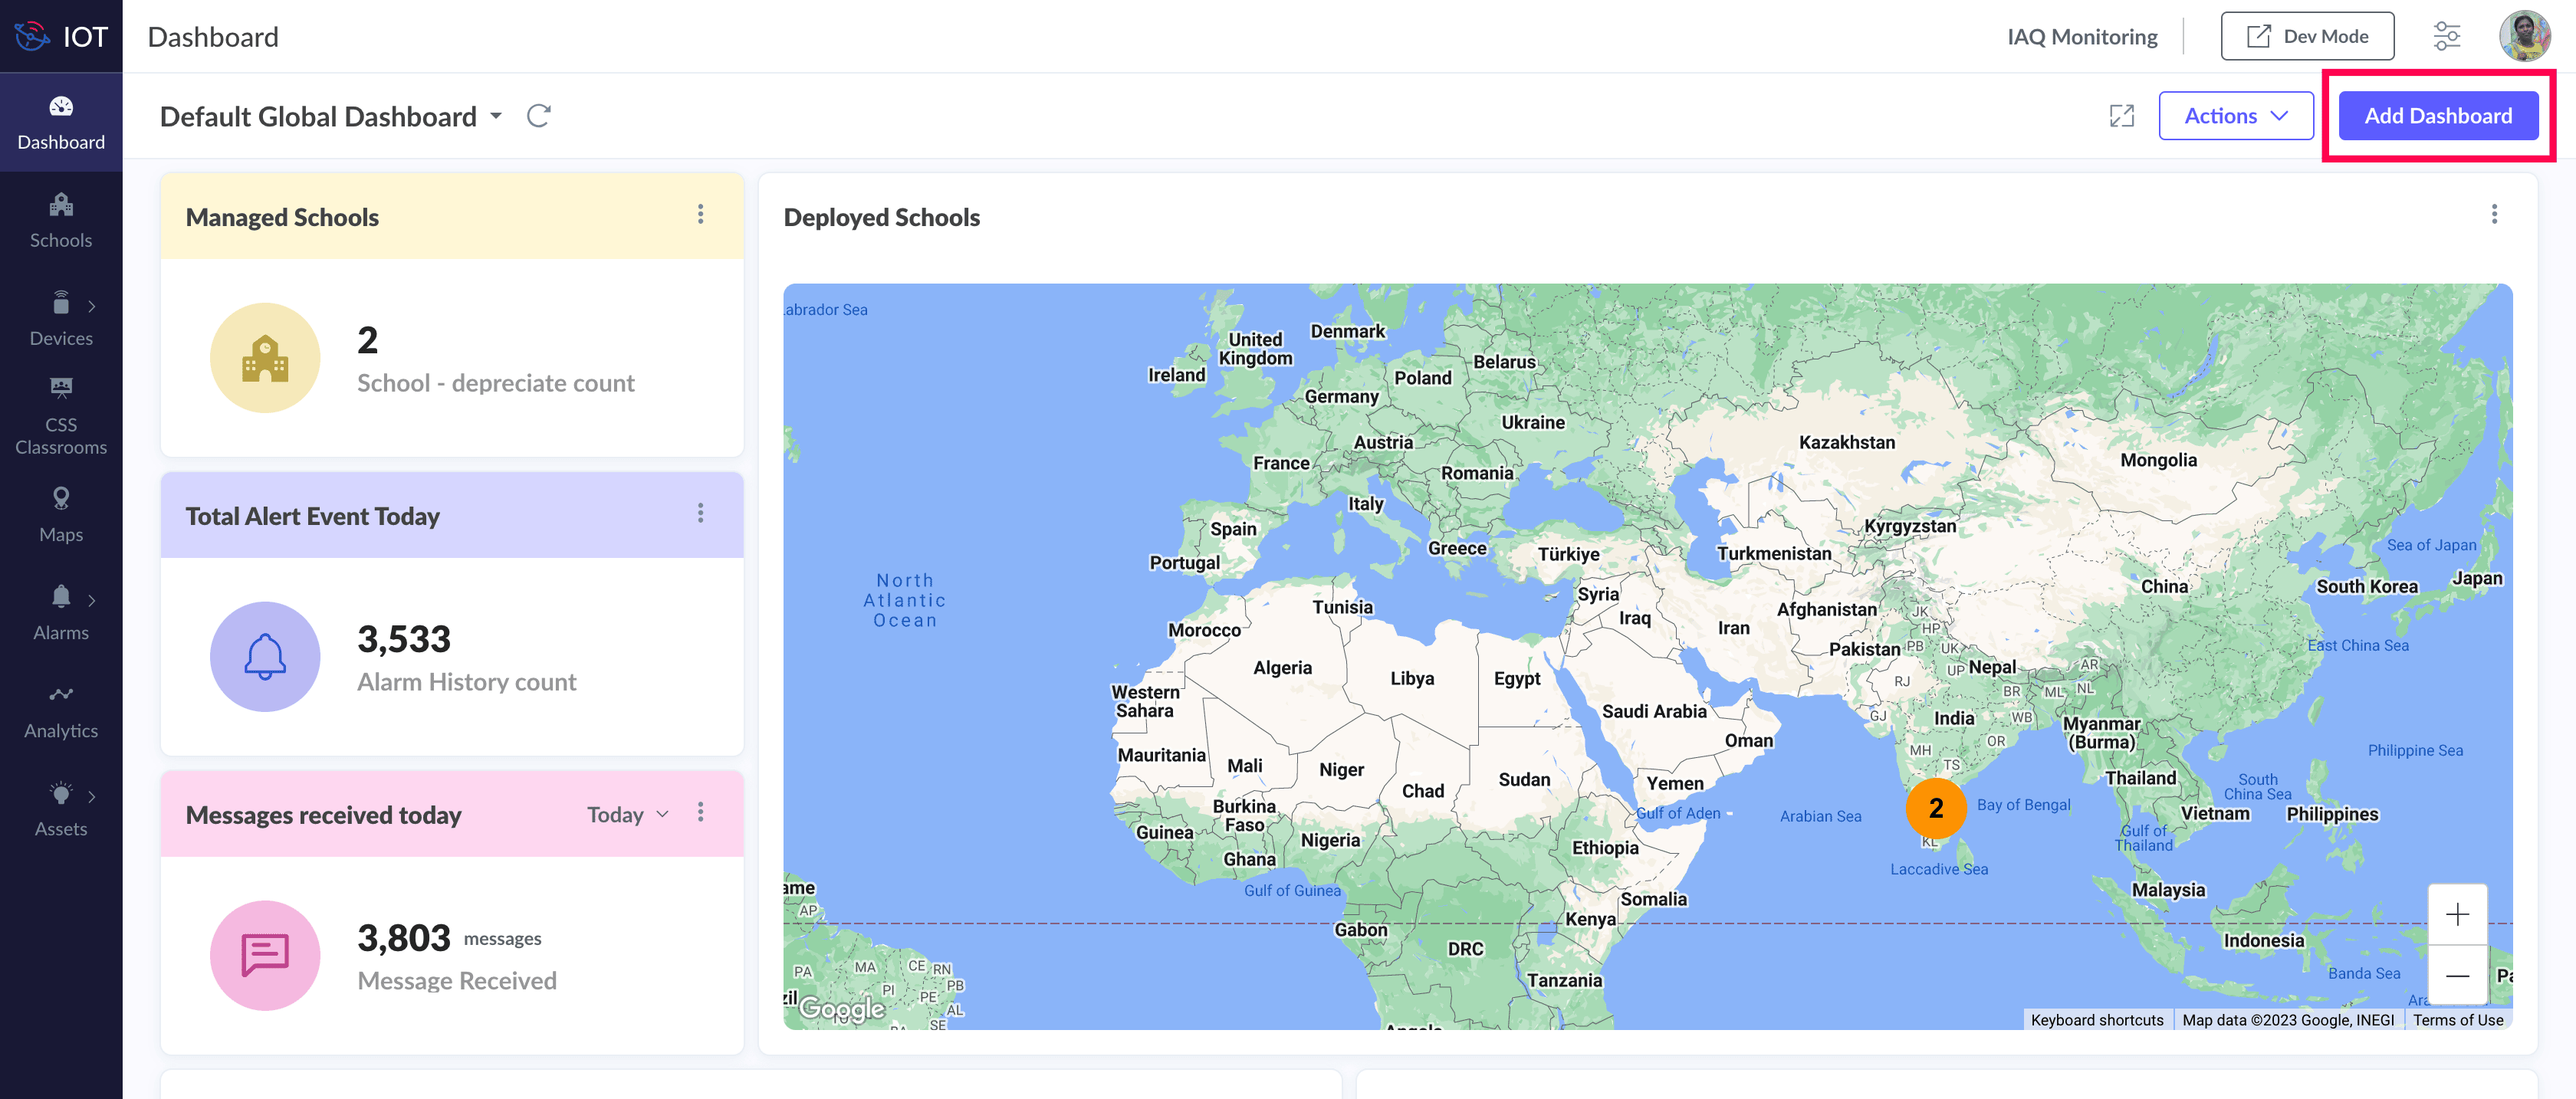This screenshot has width=2576, height=1099.
Task: Open Deployed Schools widget options menu
Action: click(x=2493, y=214)
